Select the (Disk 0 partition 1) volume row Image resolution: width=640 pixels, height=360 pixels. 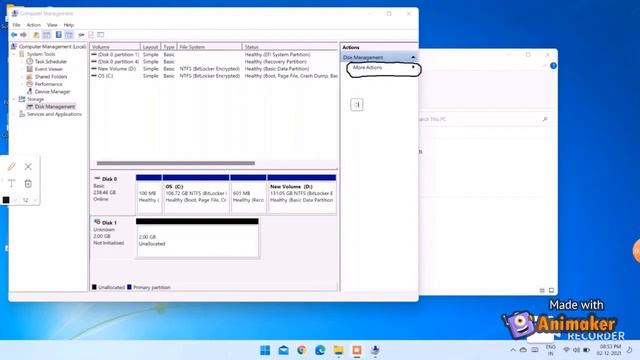point(214,54)
